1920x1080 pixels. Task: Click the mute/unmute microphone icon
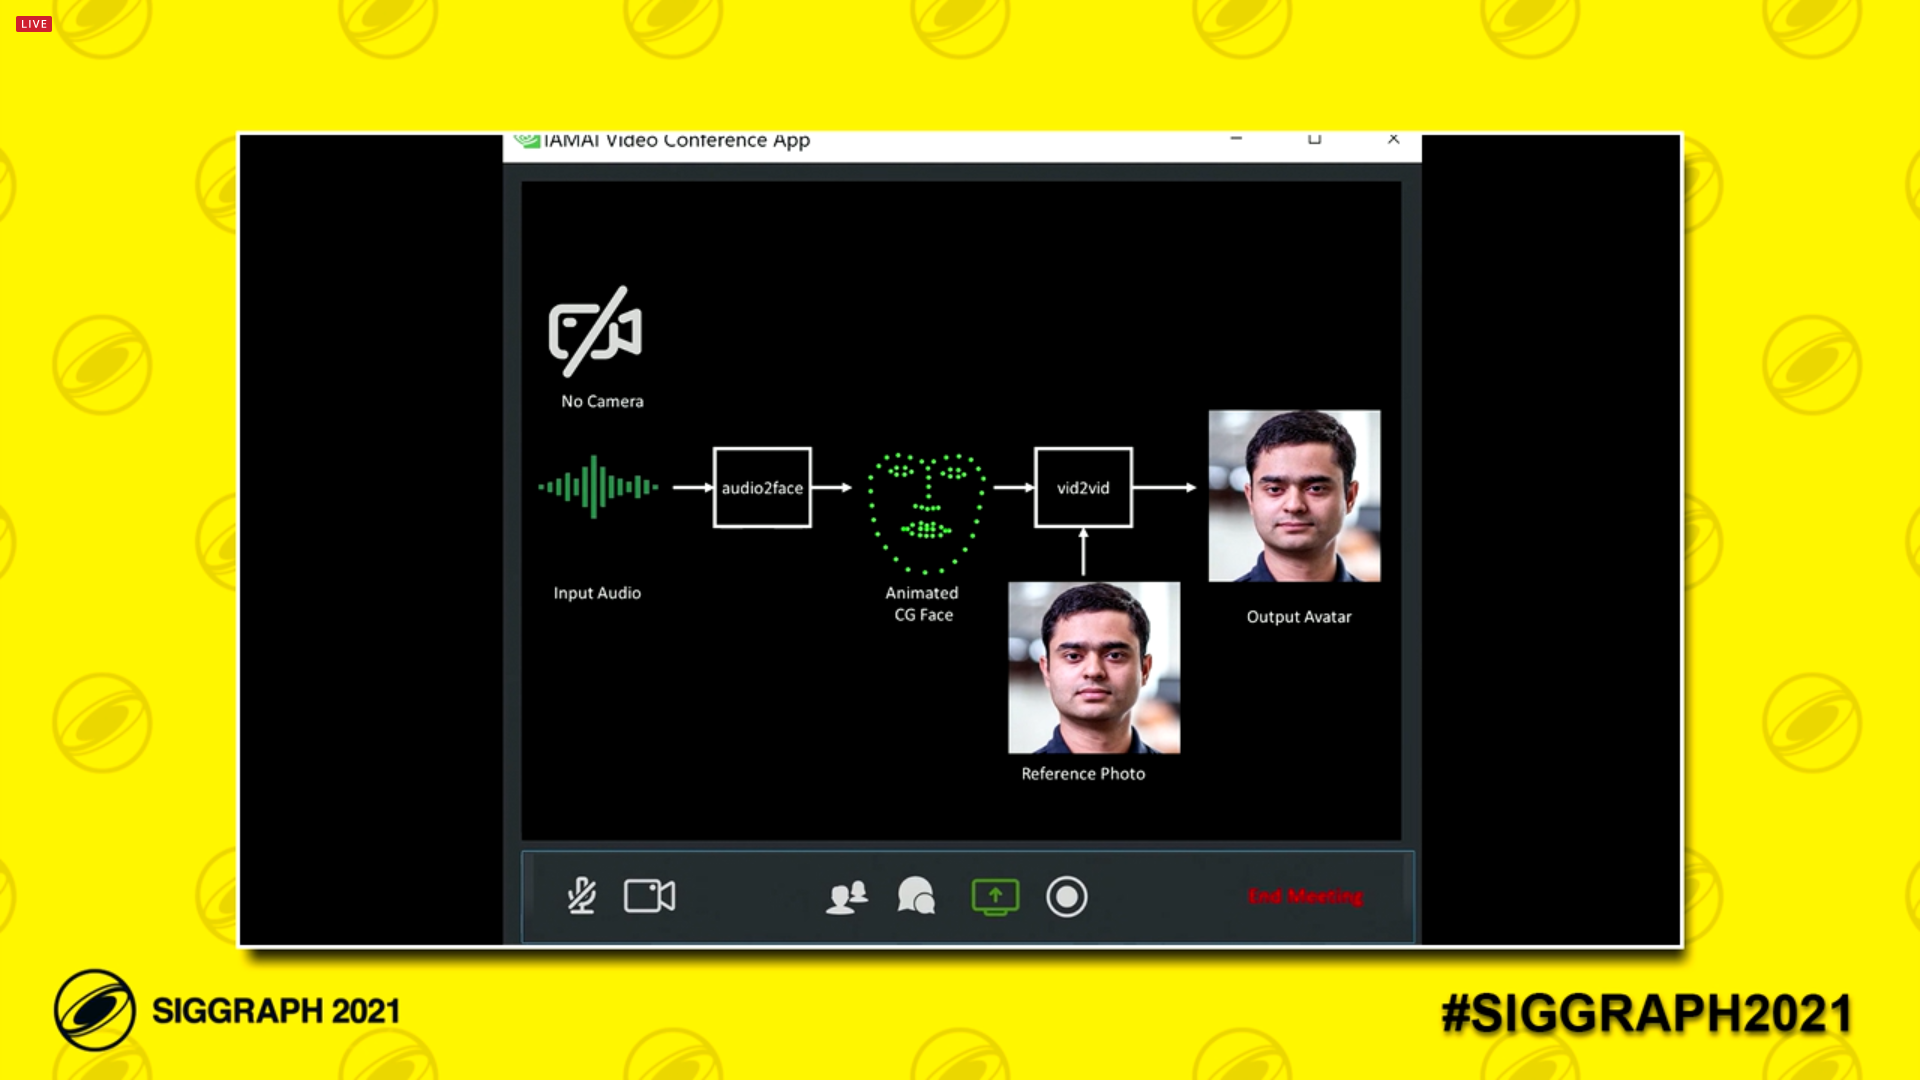580,897
